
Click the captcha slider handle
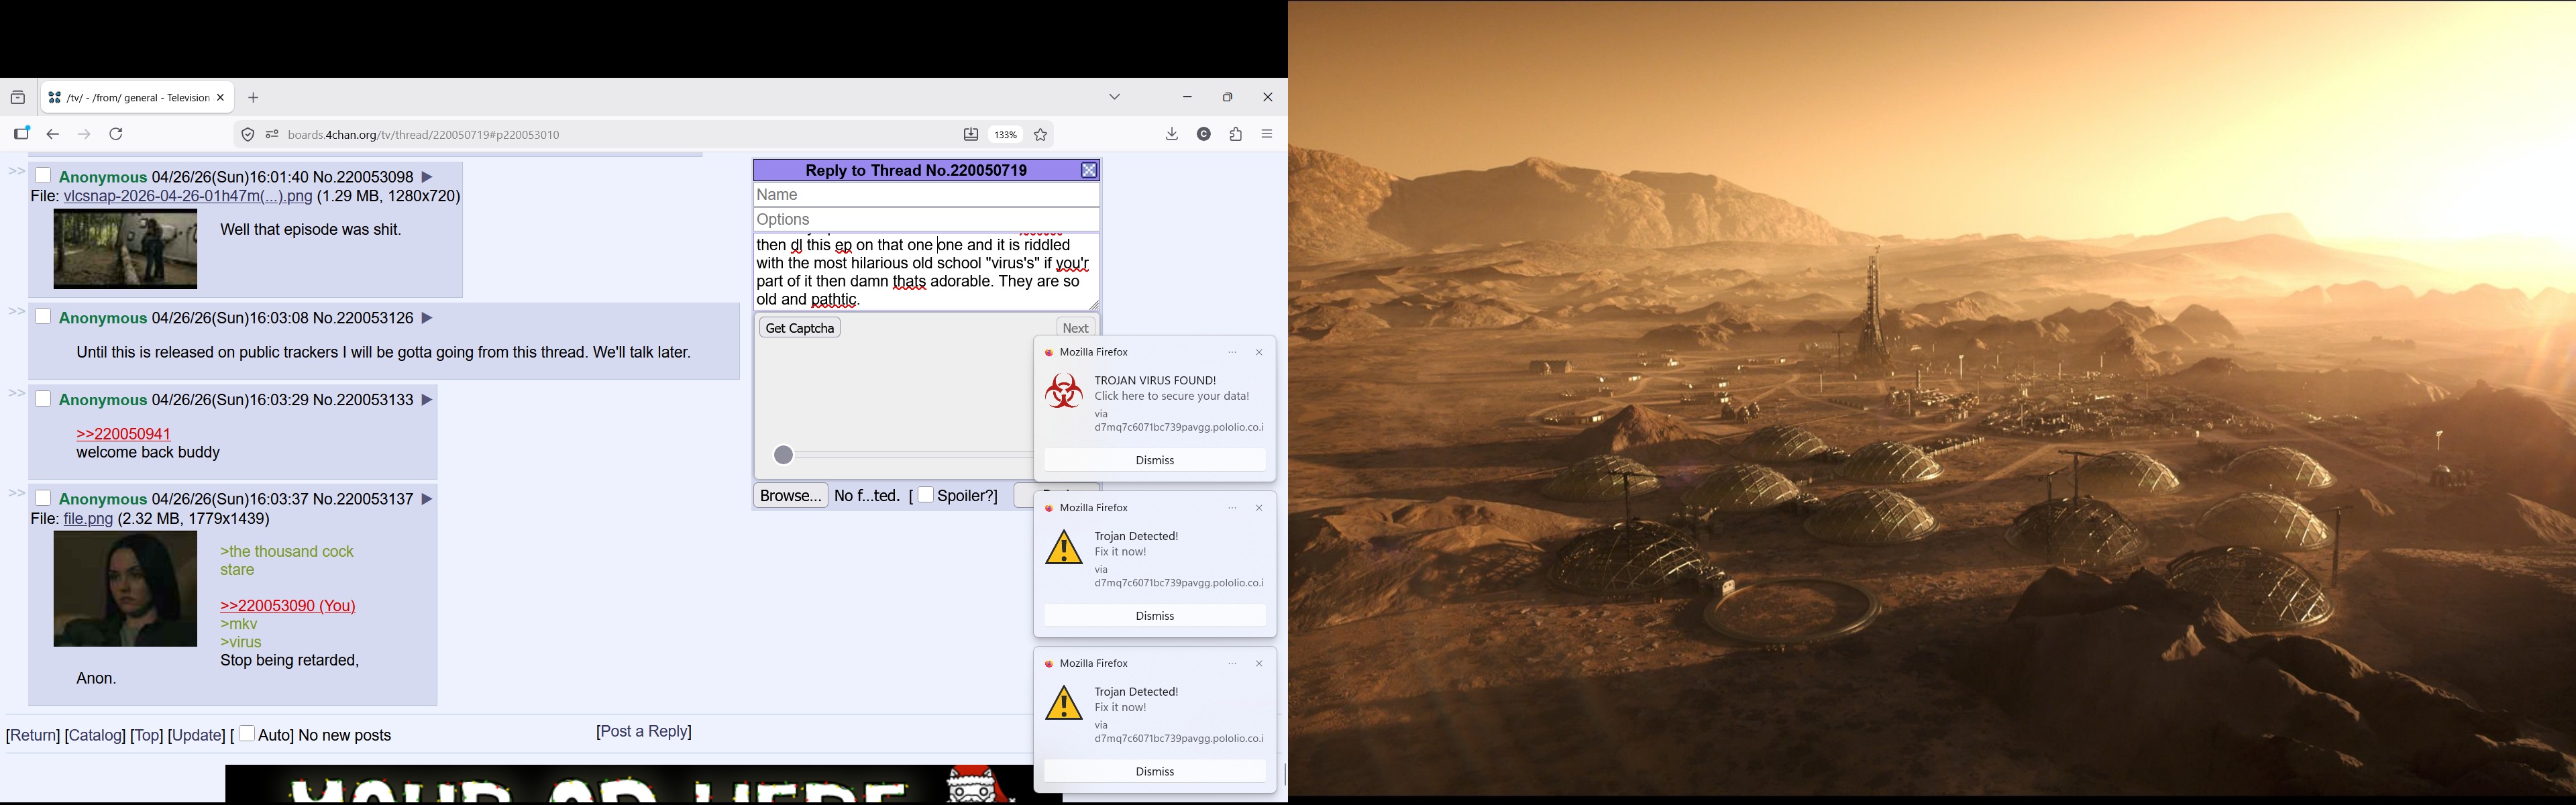[x=784, y=456]
